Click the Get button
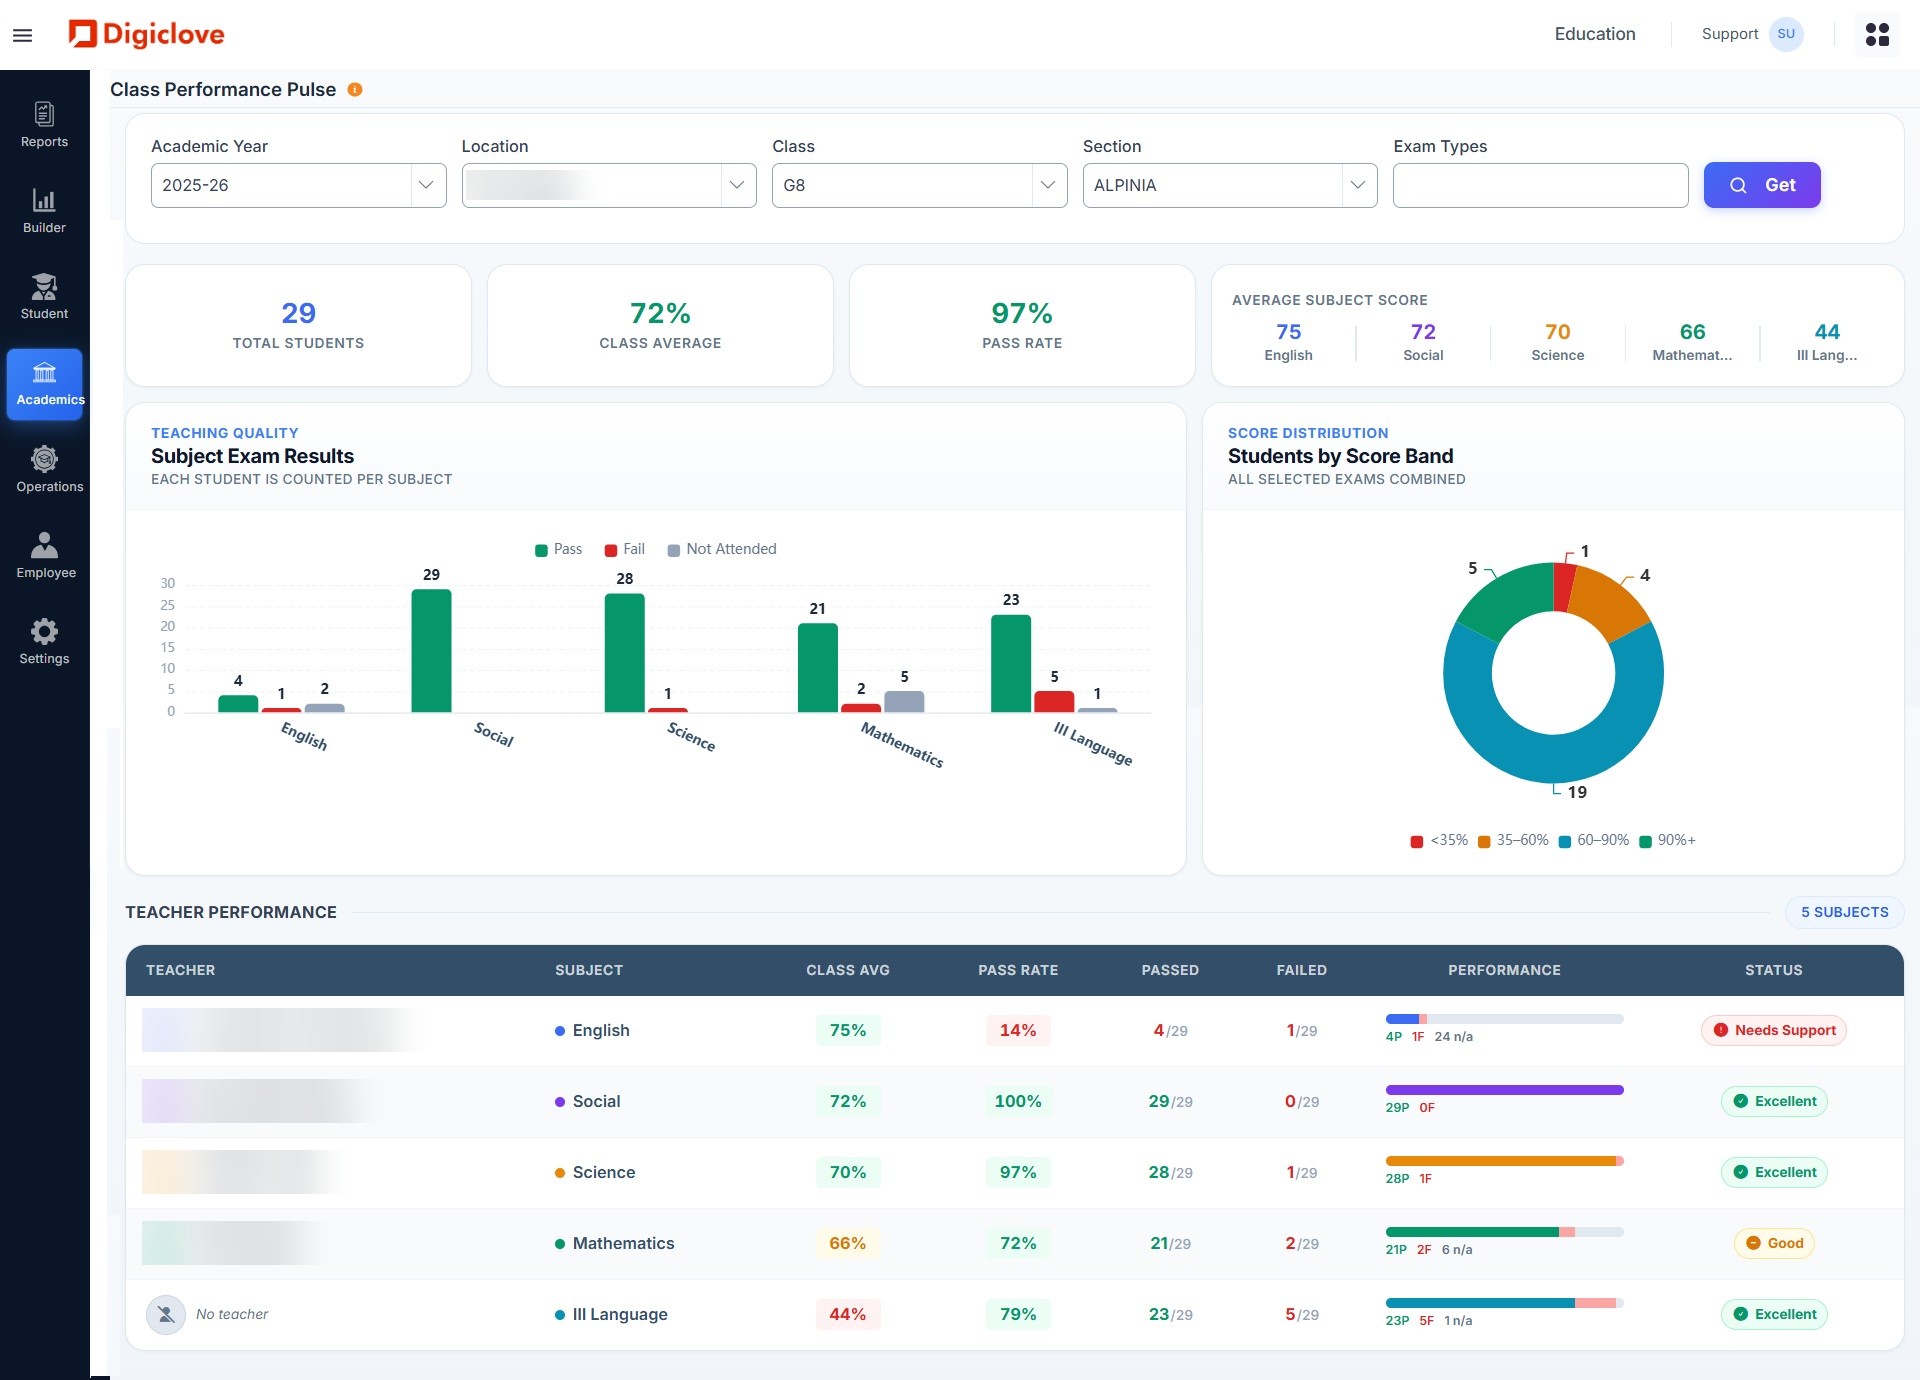Screen dimensions: 1920x1380 click(x=1762, y=185)
